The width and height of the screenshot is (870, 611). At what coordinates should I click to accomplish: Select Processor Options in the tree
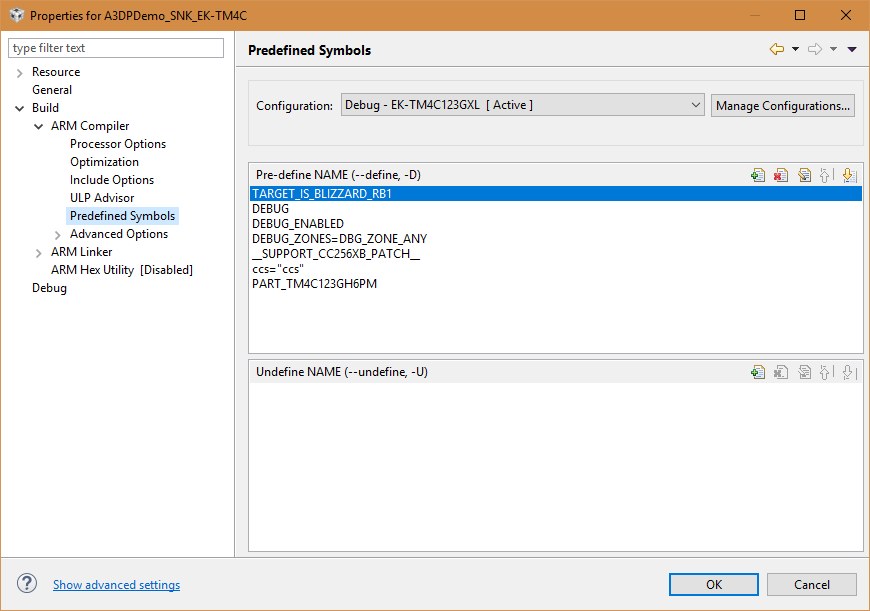point(118,144)
